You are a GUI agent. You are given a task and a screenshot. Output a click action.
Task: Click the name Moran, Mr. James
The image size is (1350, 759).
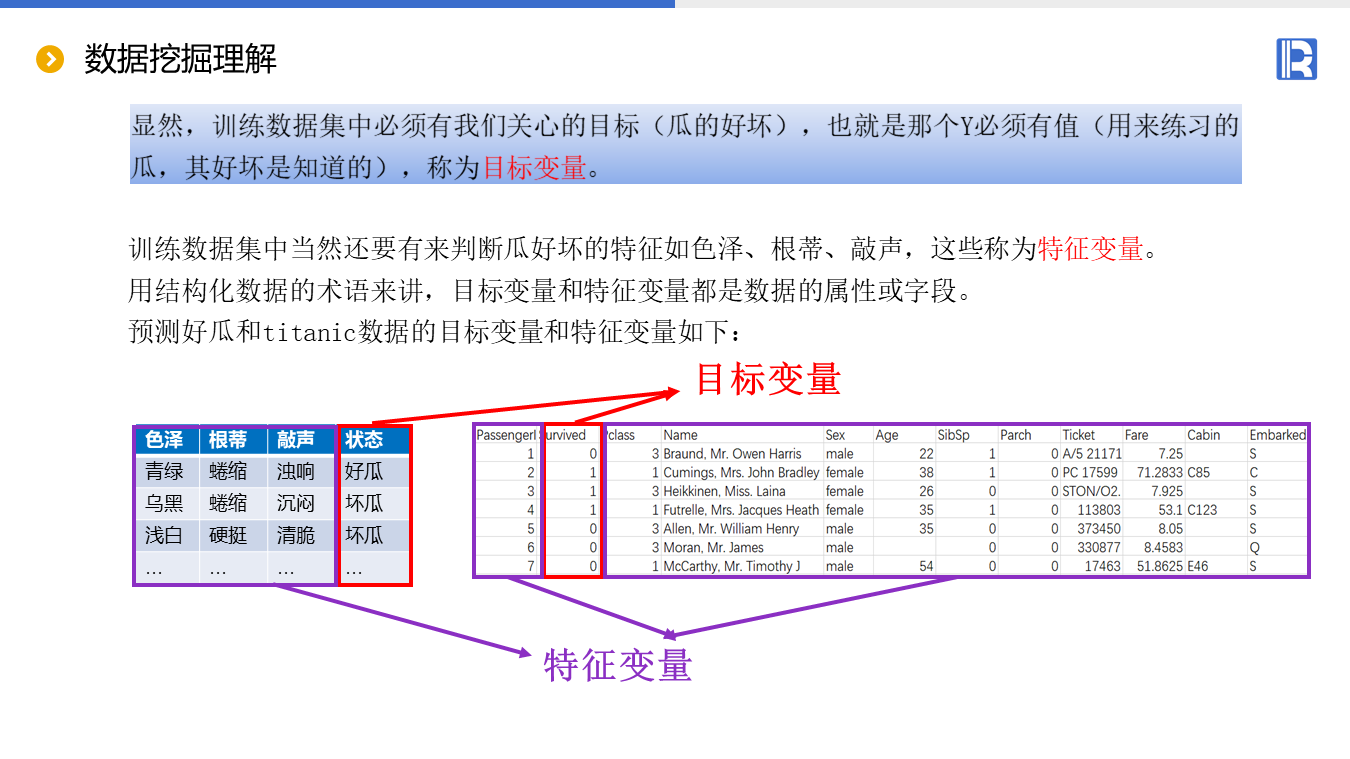click(713, 547)
